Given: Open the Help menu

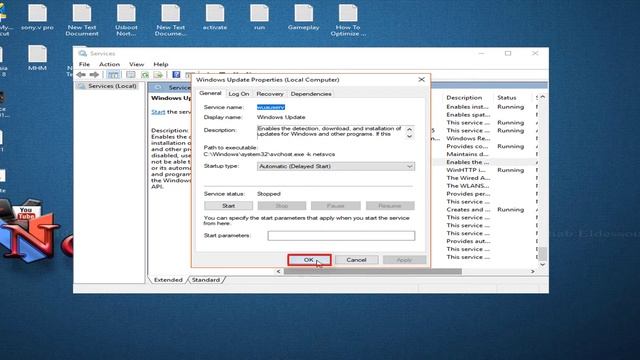Looking at the screenshot, I should (x=161, y=64).
